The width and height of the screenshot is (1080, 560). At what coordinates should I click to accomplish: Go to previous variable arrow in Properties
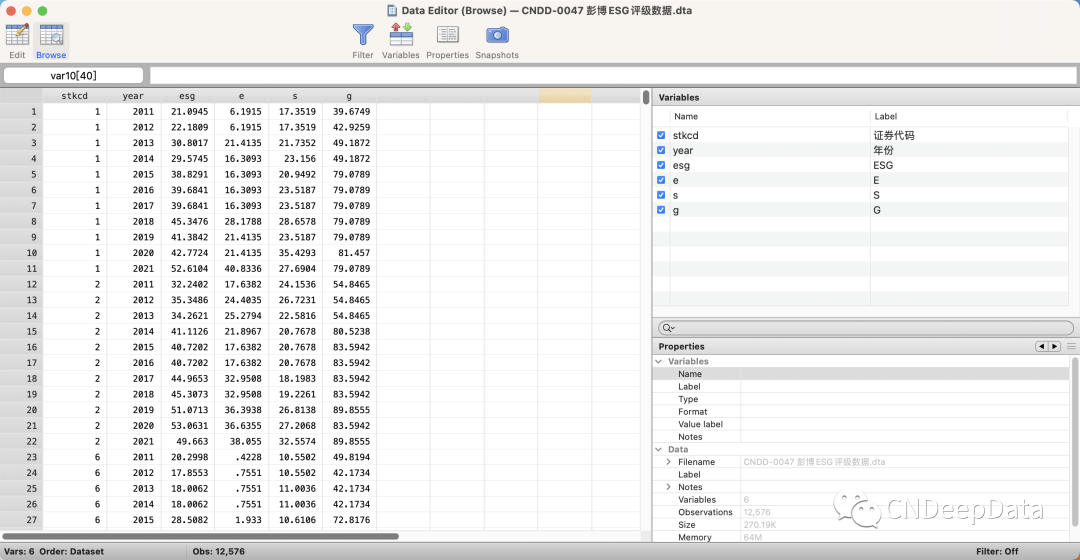(1041, 346)
